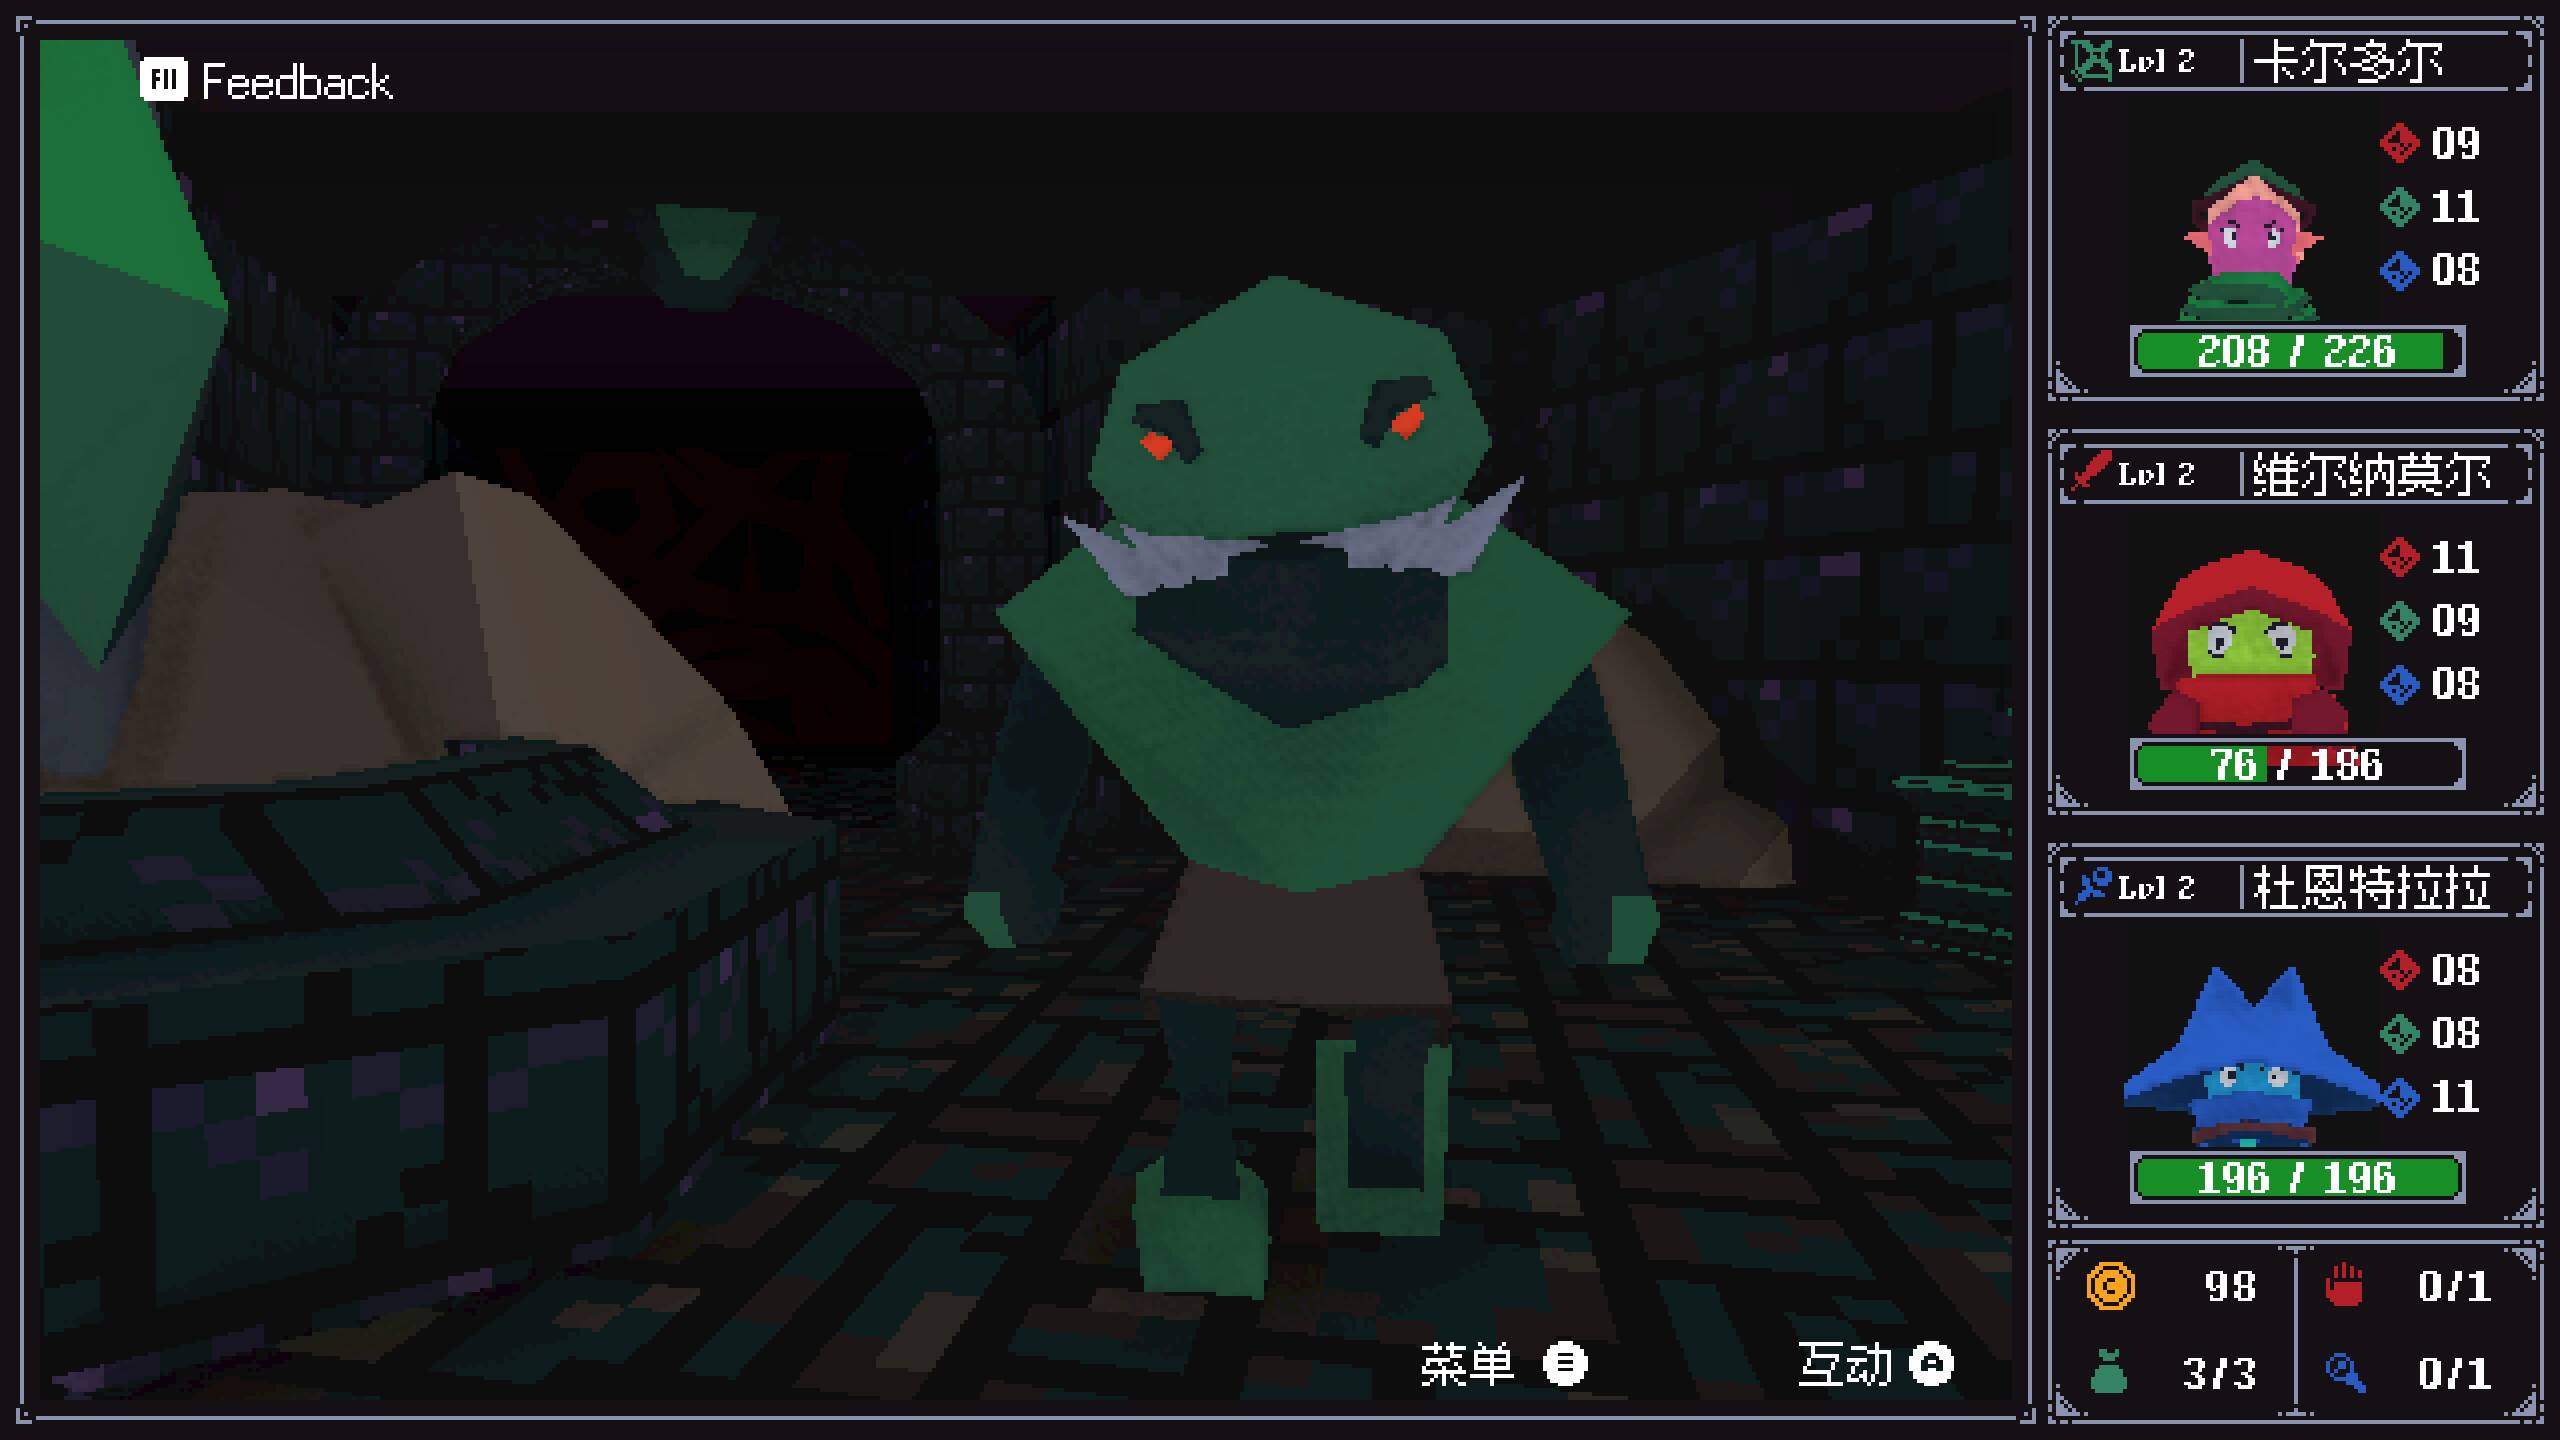This screenshot has height=1440, width=2560.
Task: Click 杜恩特拉拉's red stat value 08
Action: pyautogui.click(x=2456, y=970)
